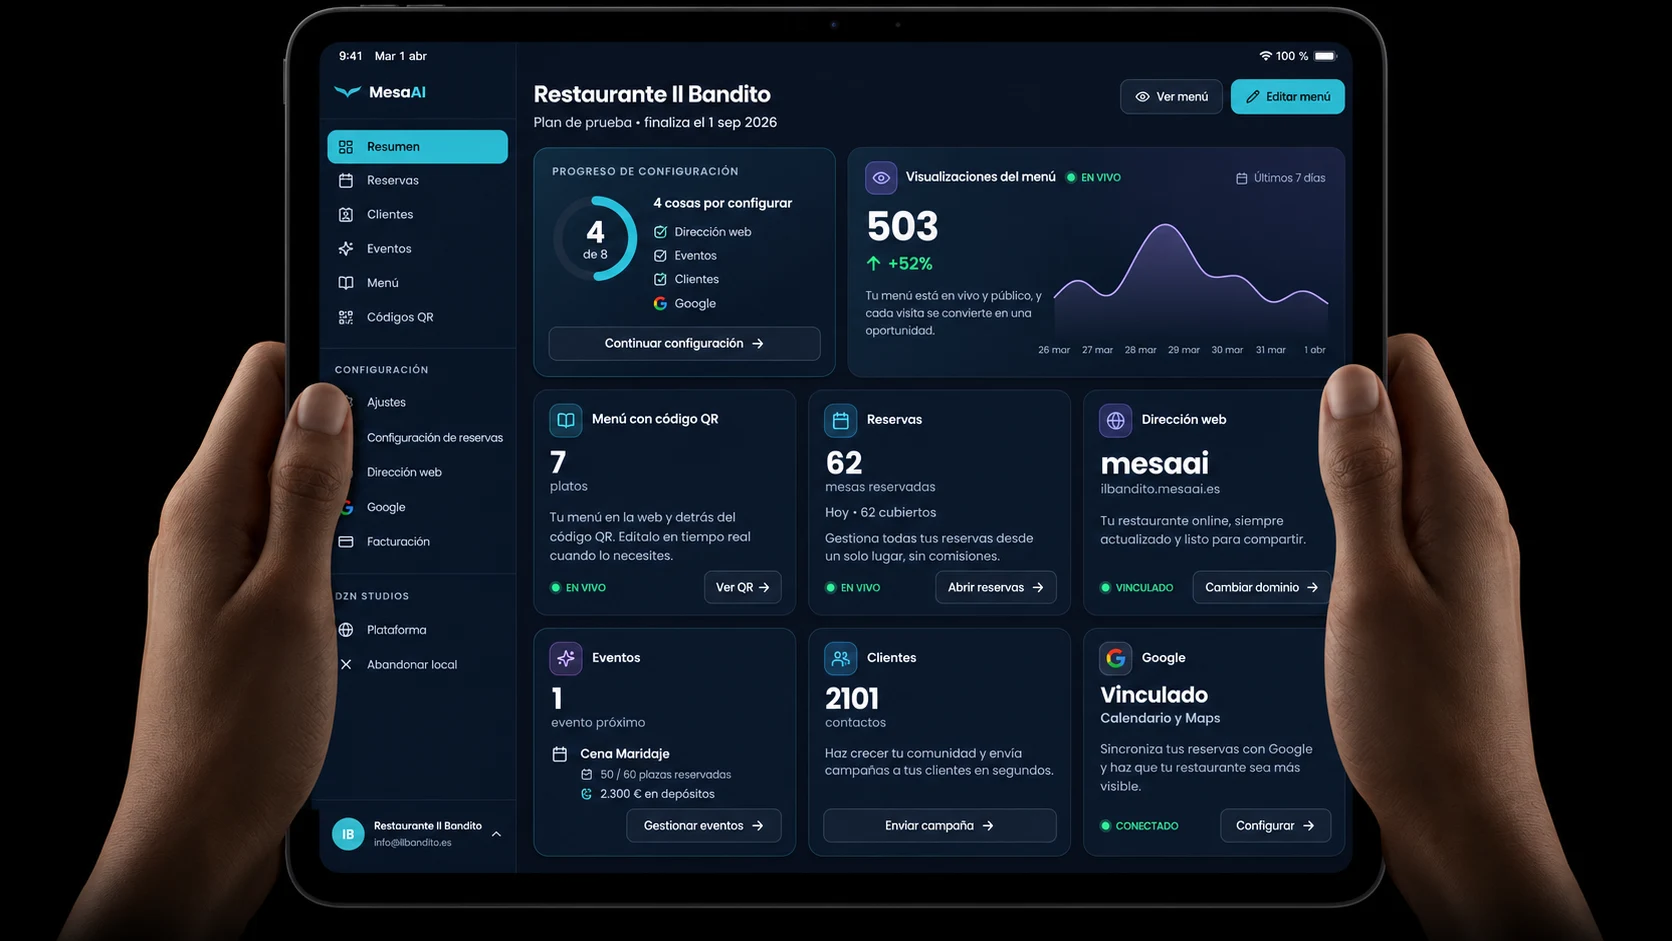Click the Enviar campaña button
The height and width of the screenshot is (941, 1672).
[x=939, y=826]
